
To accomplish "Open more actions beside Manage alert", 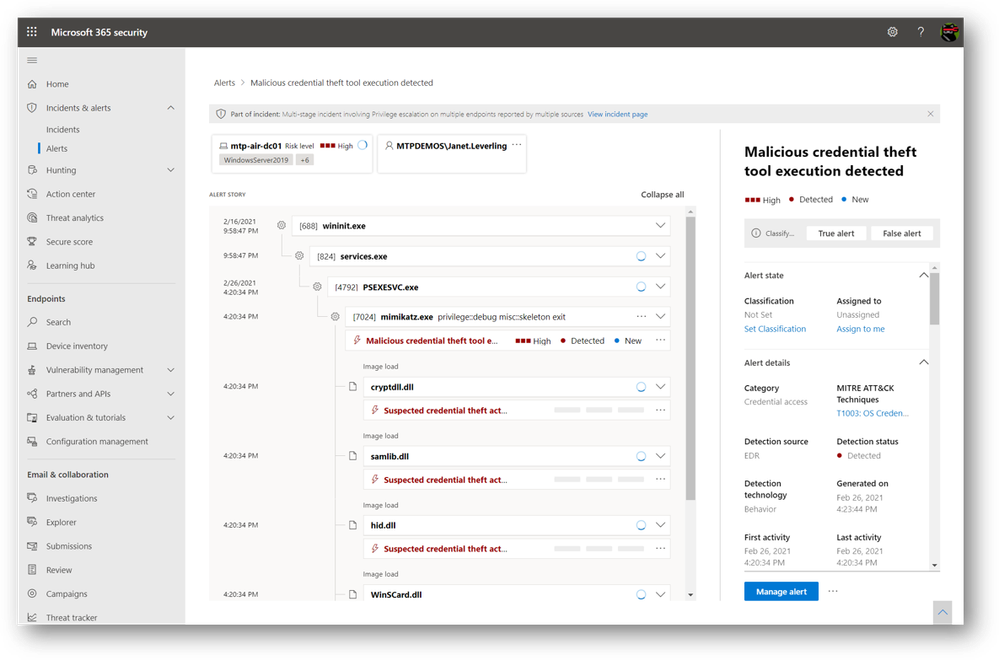I will [x=833, y=591].
